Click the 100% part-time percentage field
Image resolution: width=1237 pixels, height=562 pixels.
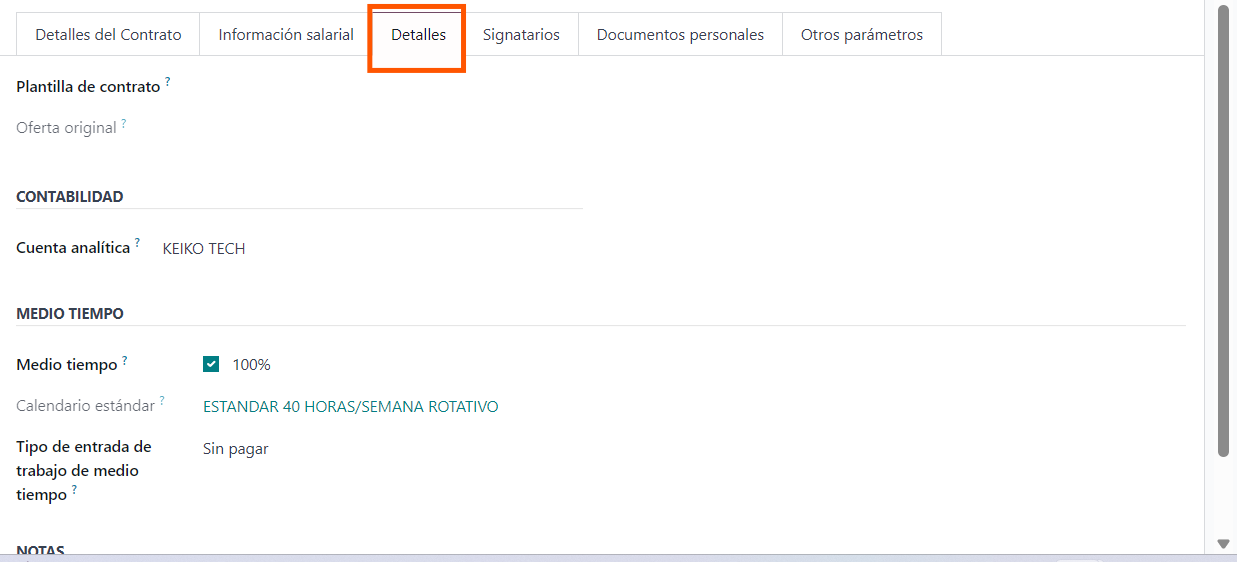tap(252, 365)
